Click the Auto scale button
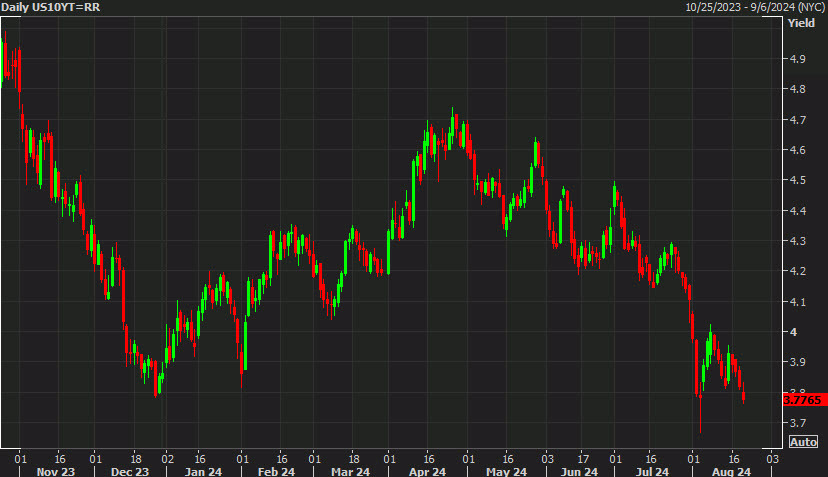 [803, 442]
